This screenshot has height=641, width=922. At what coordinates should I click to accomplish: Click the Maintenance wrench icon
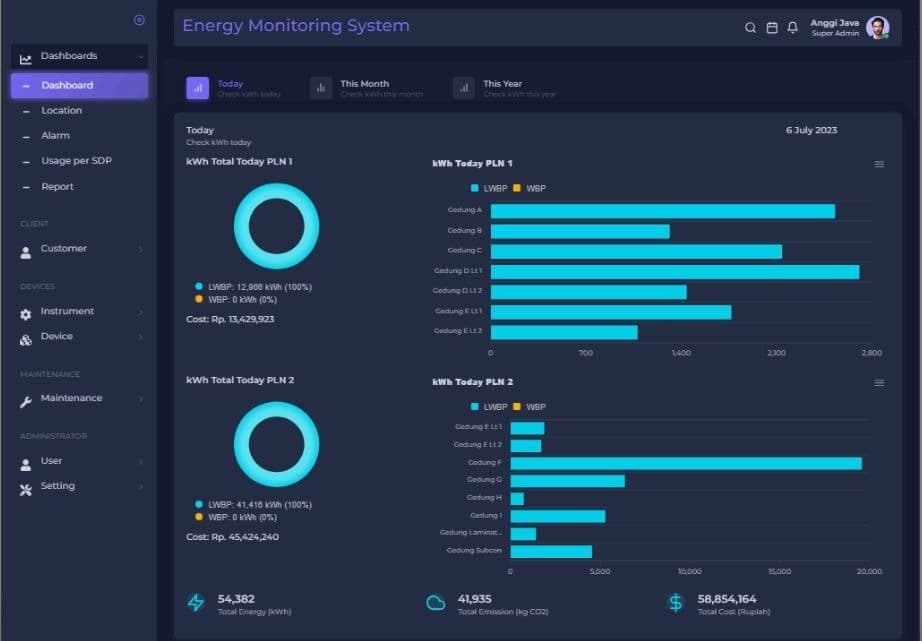coord(25,402)
